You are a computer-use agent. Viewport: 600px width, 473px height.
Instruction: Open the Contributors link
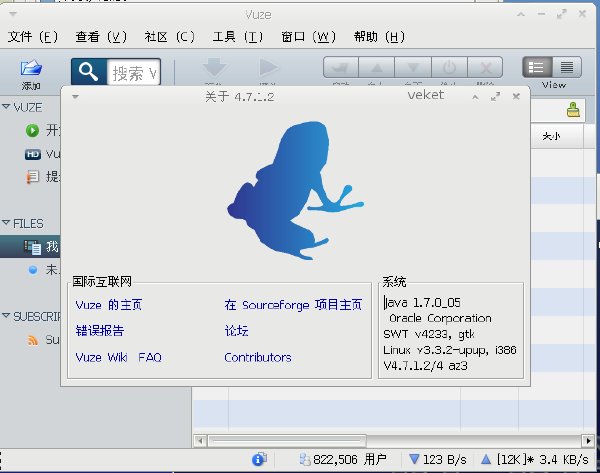(258, 357)
